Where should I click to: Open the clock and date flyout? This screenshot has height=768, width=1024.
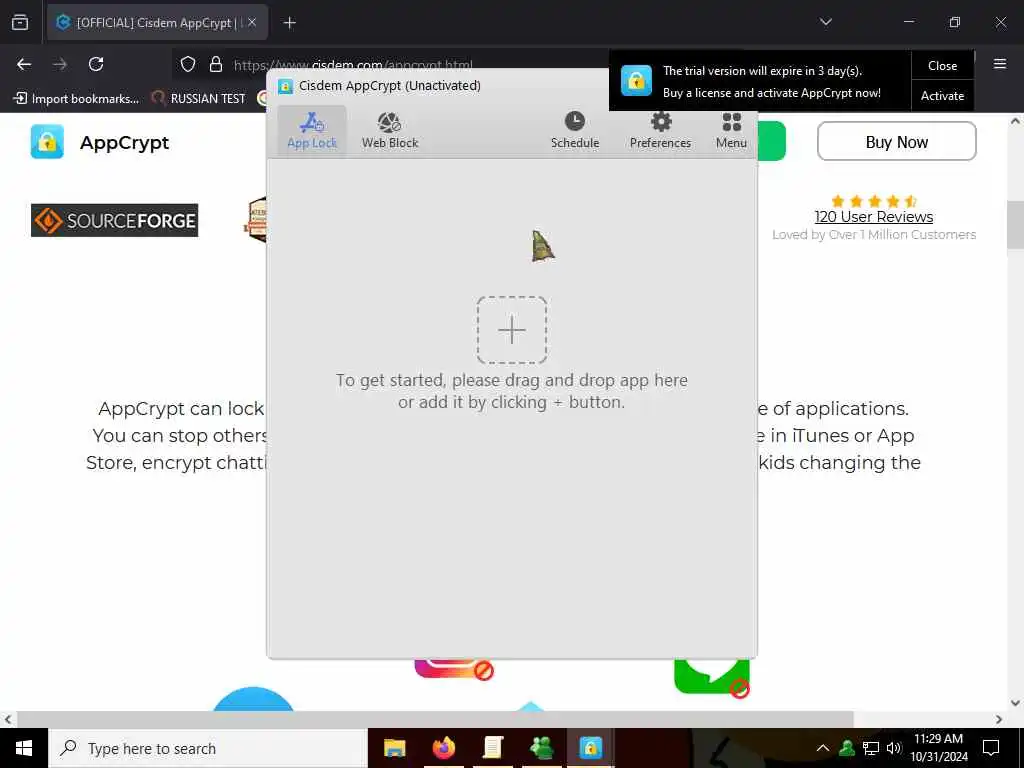point(938,748)
